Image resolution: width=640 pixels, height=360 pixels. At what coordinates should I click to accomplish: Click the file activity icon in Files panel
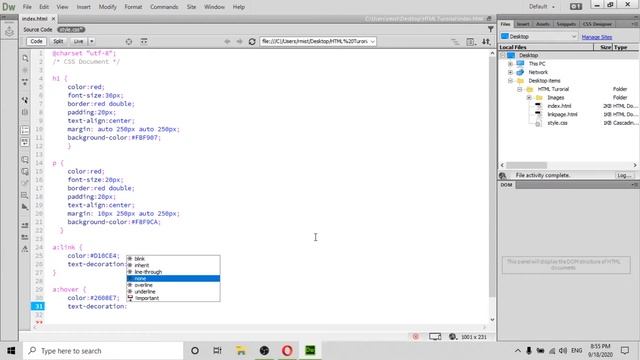click(x=502, y=175)
